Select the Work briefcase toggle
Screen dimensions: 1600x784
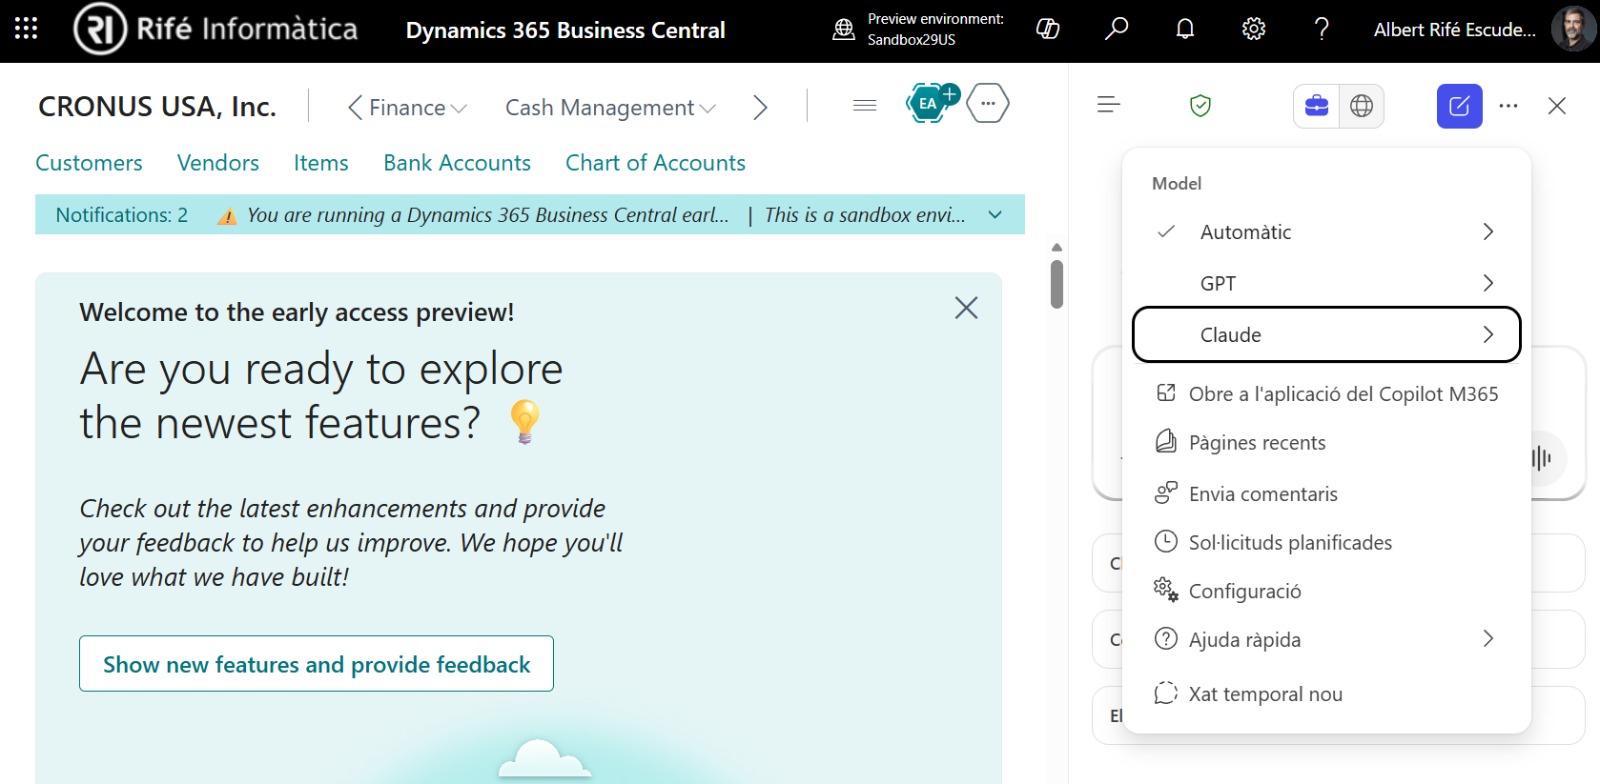tap(1317, 106)
